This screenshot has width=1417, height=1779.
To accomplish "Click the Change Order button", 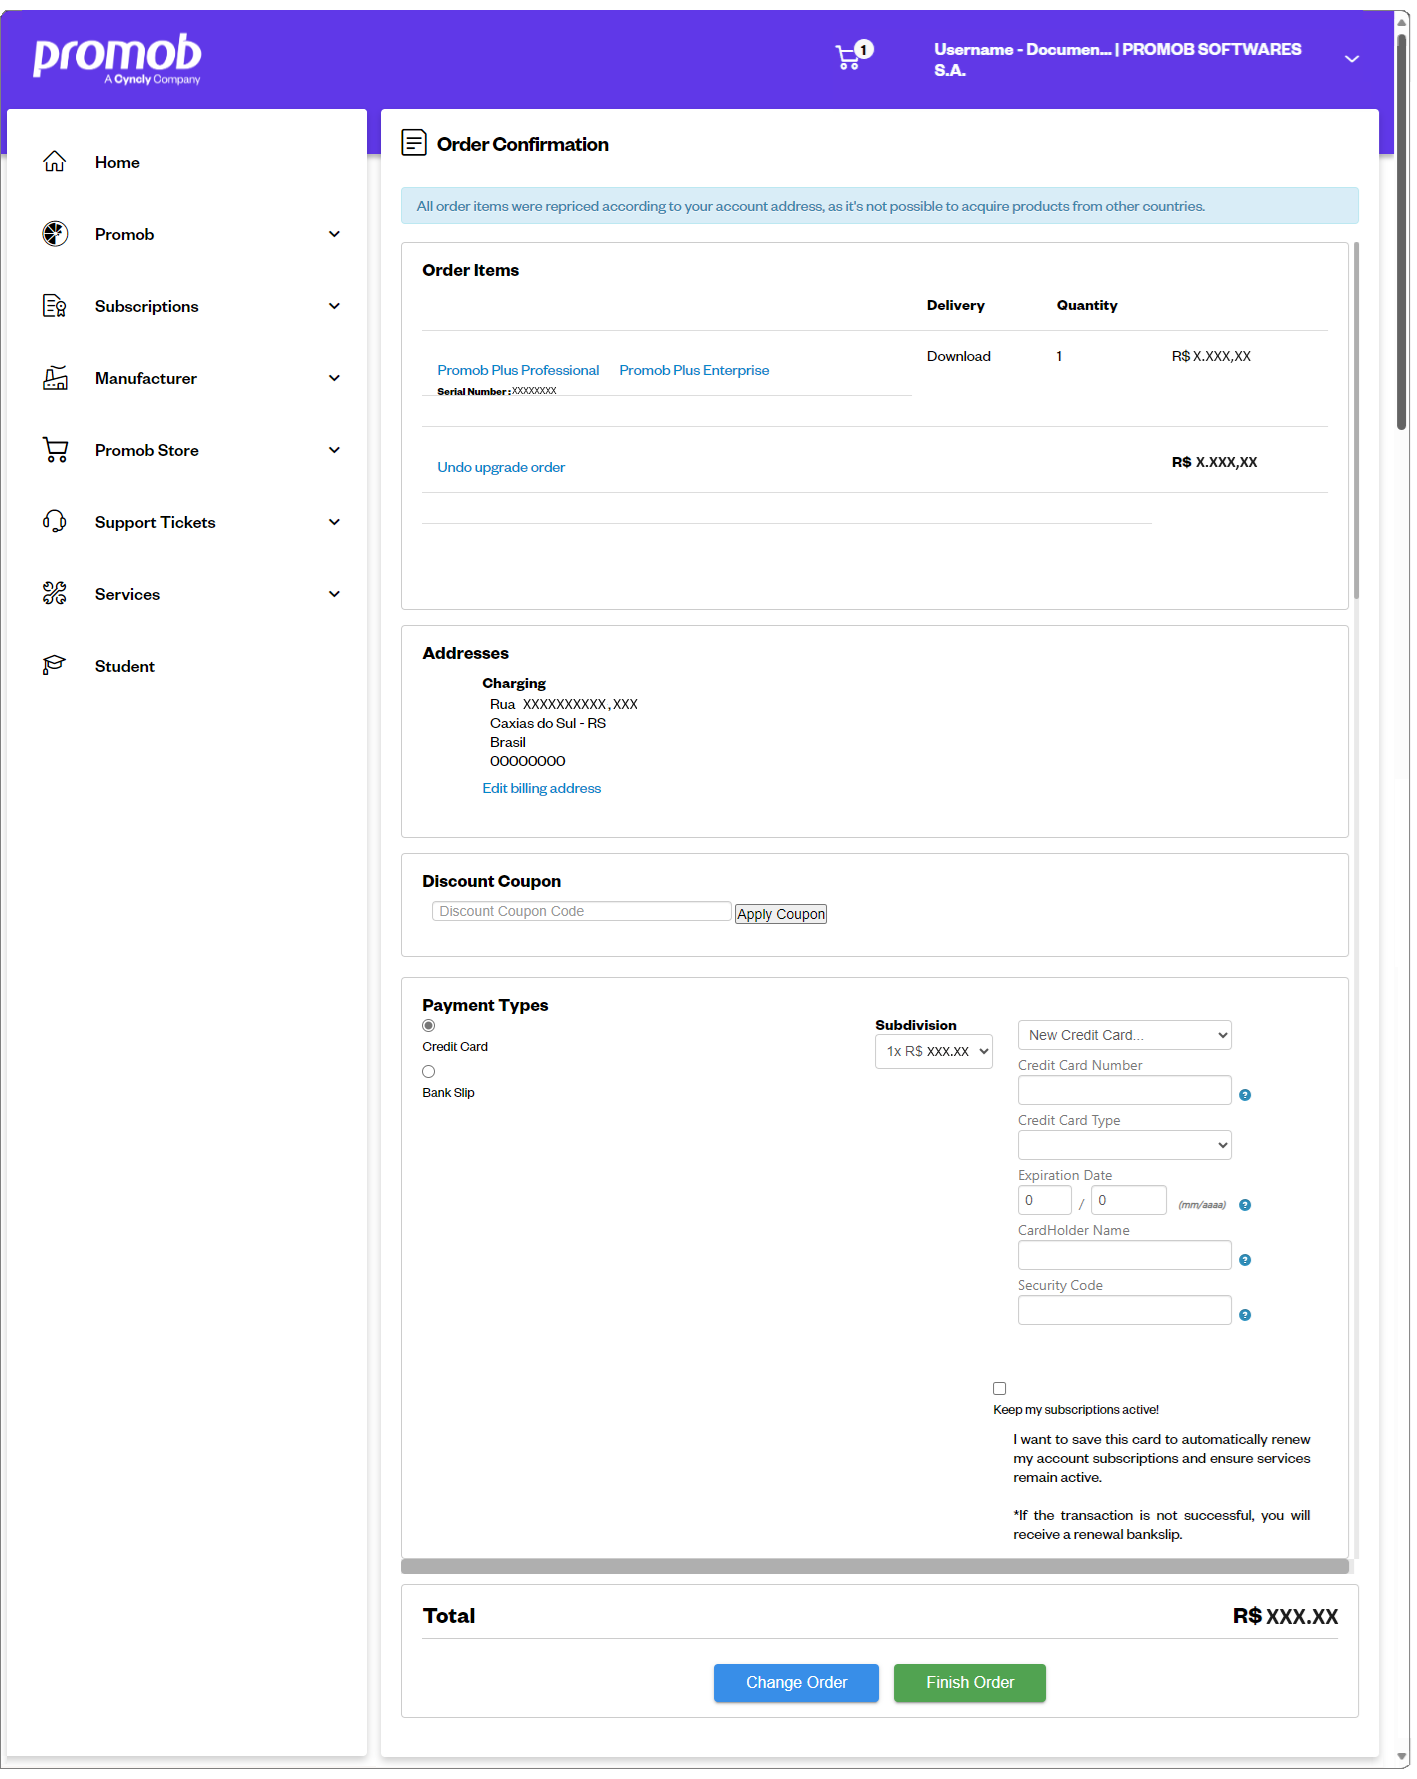I will click(796, 1683).
